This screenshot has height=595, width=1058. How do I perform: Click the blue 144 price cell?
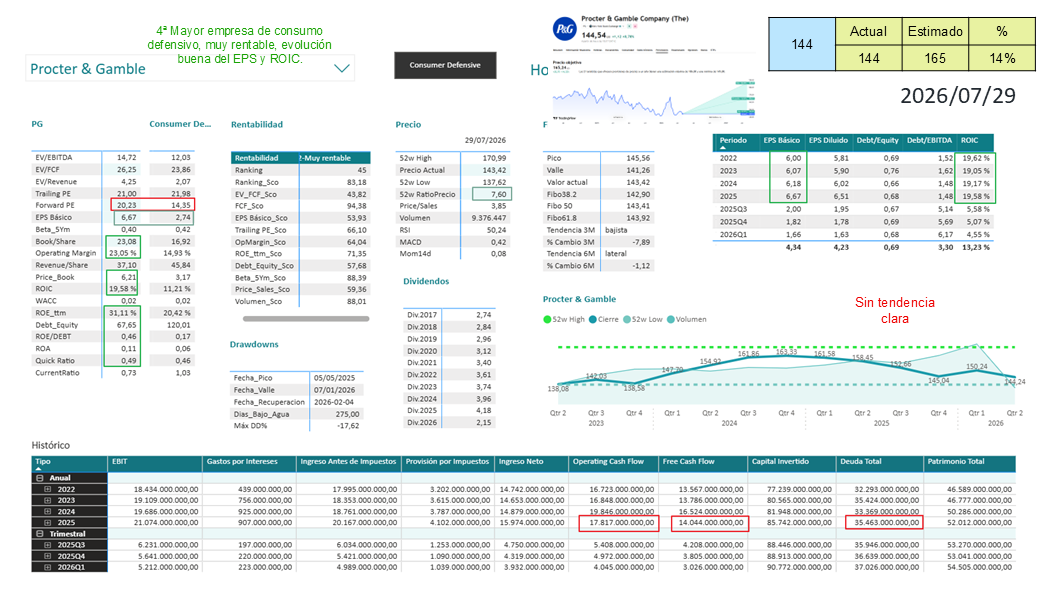pyautogui.click(x=802, y=45)
